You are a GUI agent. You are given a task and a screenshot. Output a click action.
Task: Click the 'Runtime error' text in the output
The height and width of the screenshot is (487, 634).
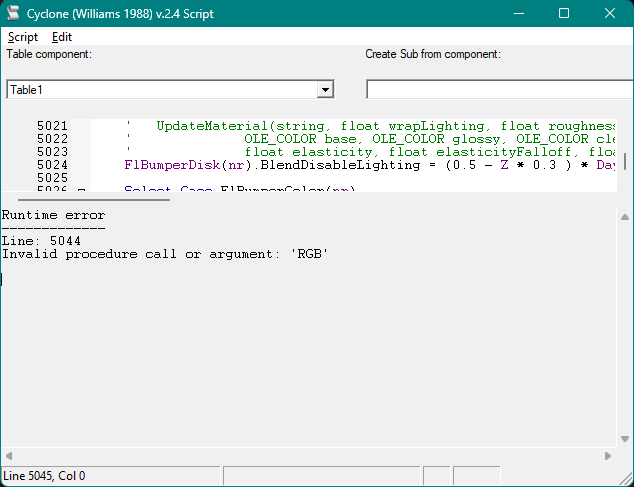tap(53, 215)
